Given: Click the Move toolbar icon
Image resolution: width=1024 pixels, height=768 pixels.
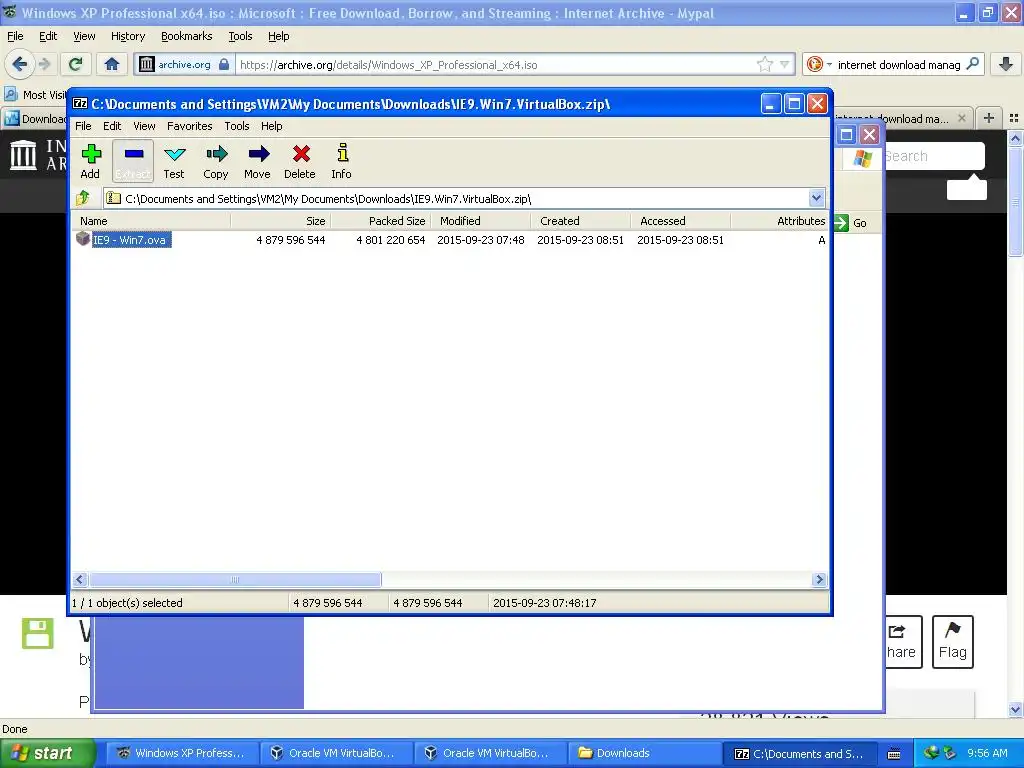Looking at the screenshot, I should click(x=257, y=161).
